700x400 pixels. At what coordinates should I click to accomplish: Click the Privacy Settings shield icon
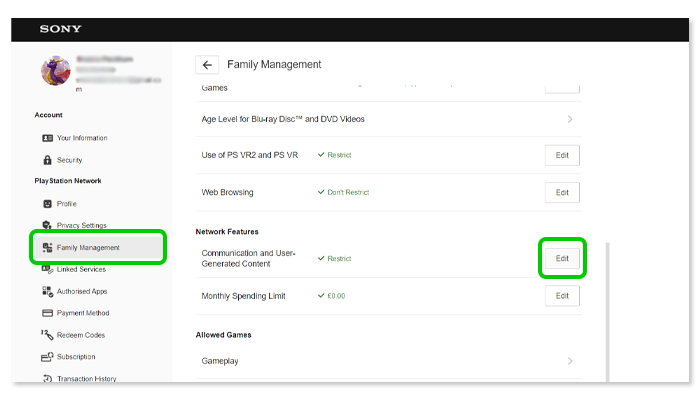(47, 225)
